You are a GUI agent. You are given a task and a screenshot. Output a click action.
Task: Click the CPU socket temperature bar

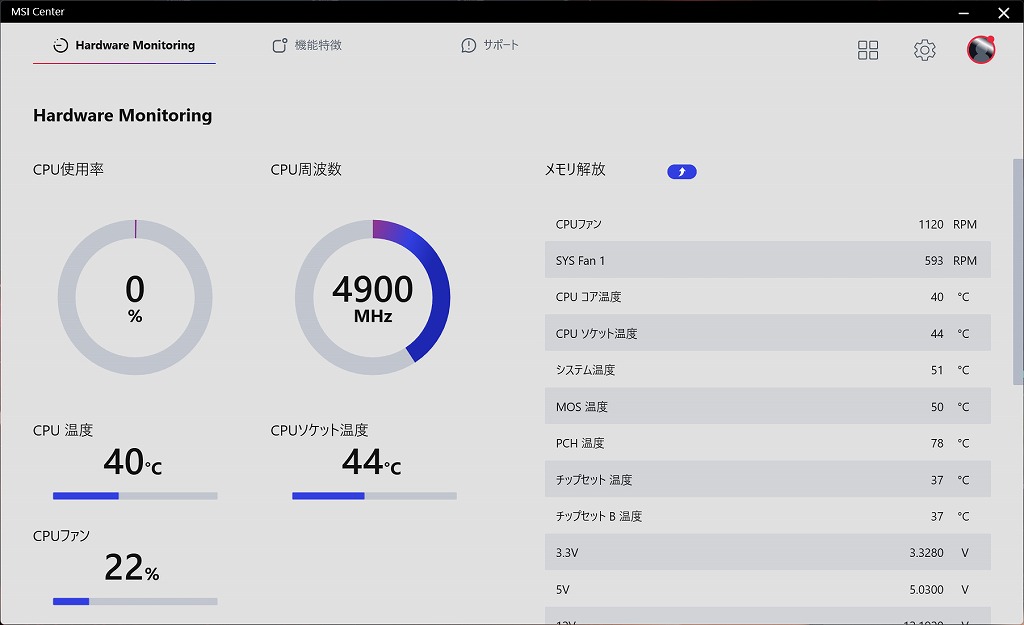pos(374,496)
